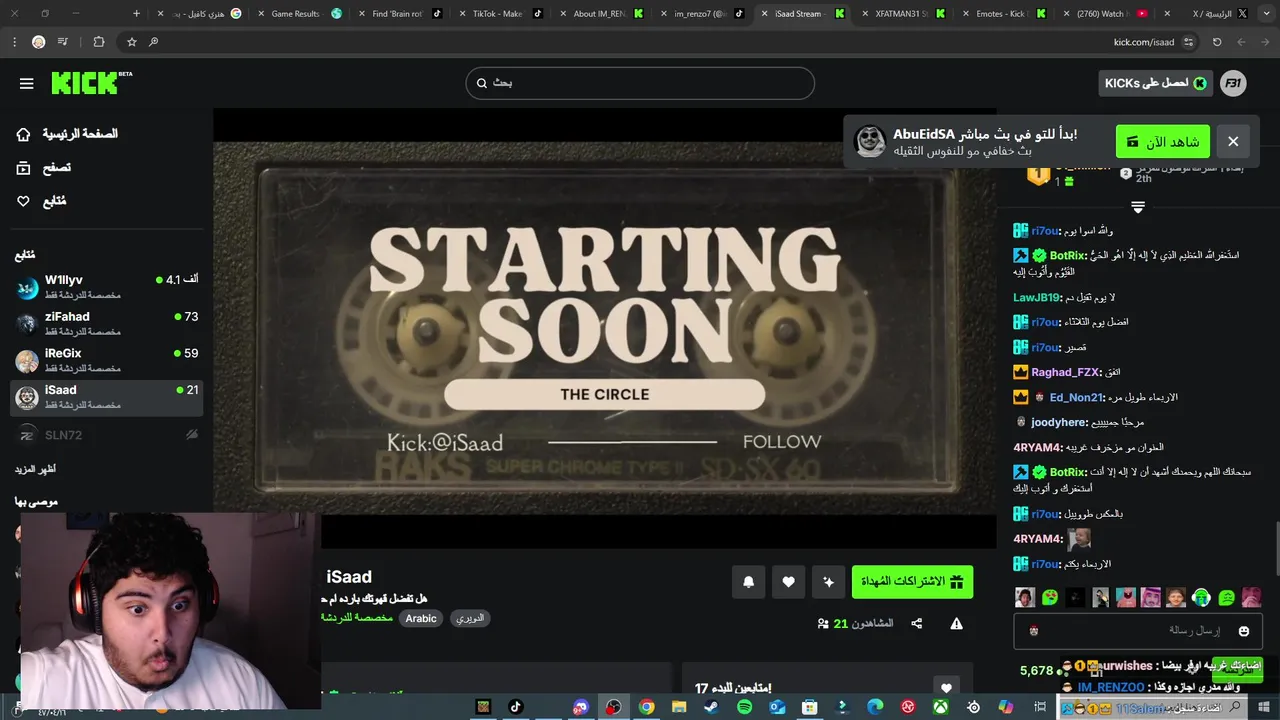
Task: Open the hamburger sidebar menu
Action: (x=27, y=84)
